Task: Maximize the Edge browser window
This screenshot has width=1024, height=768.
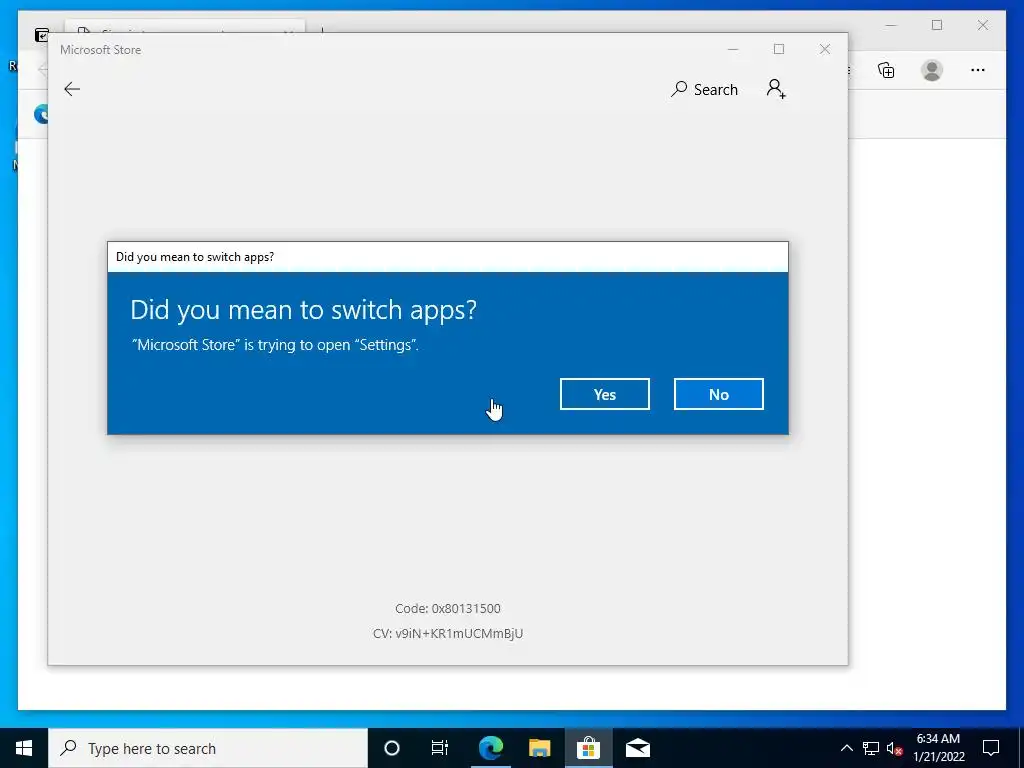Action: [x=937, y=25]
